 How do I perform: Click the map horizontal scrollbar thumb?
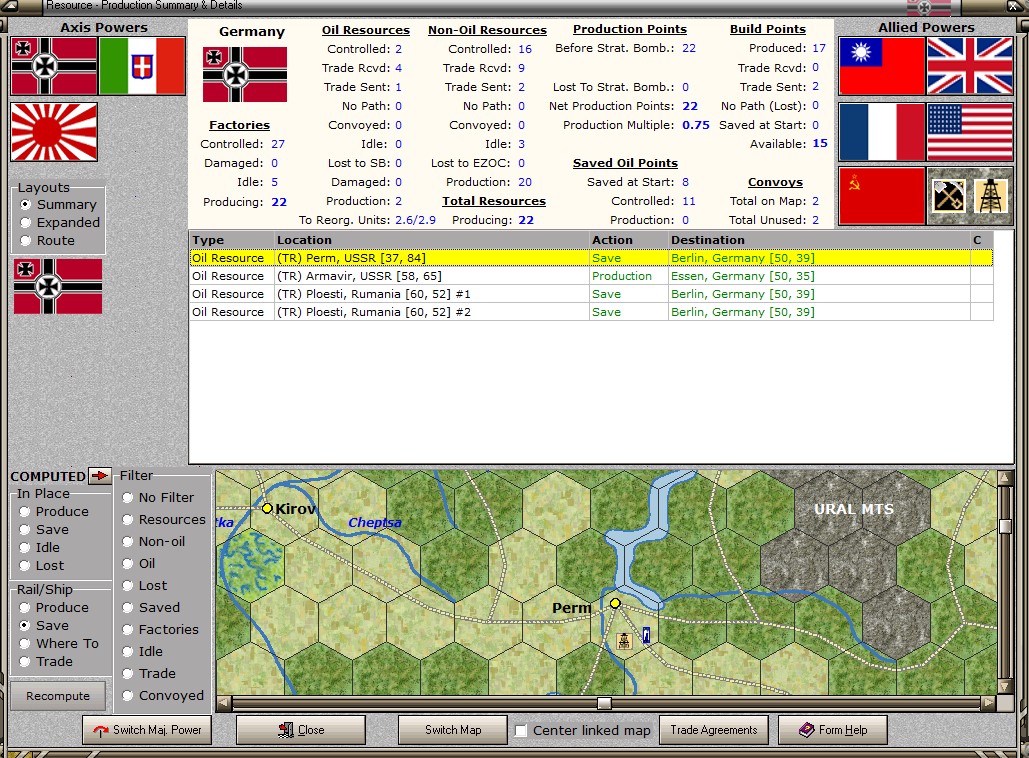tap(604, 704)
